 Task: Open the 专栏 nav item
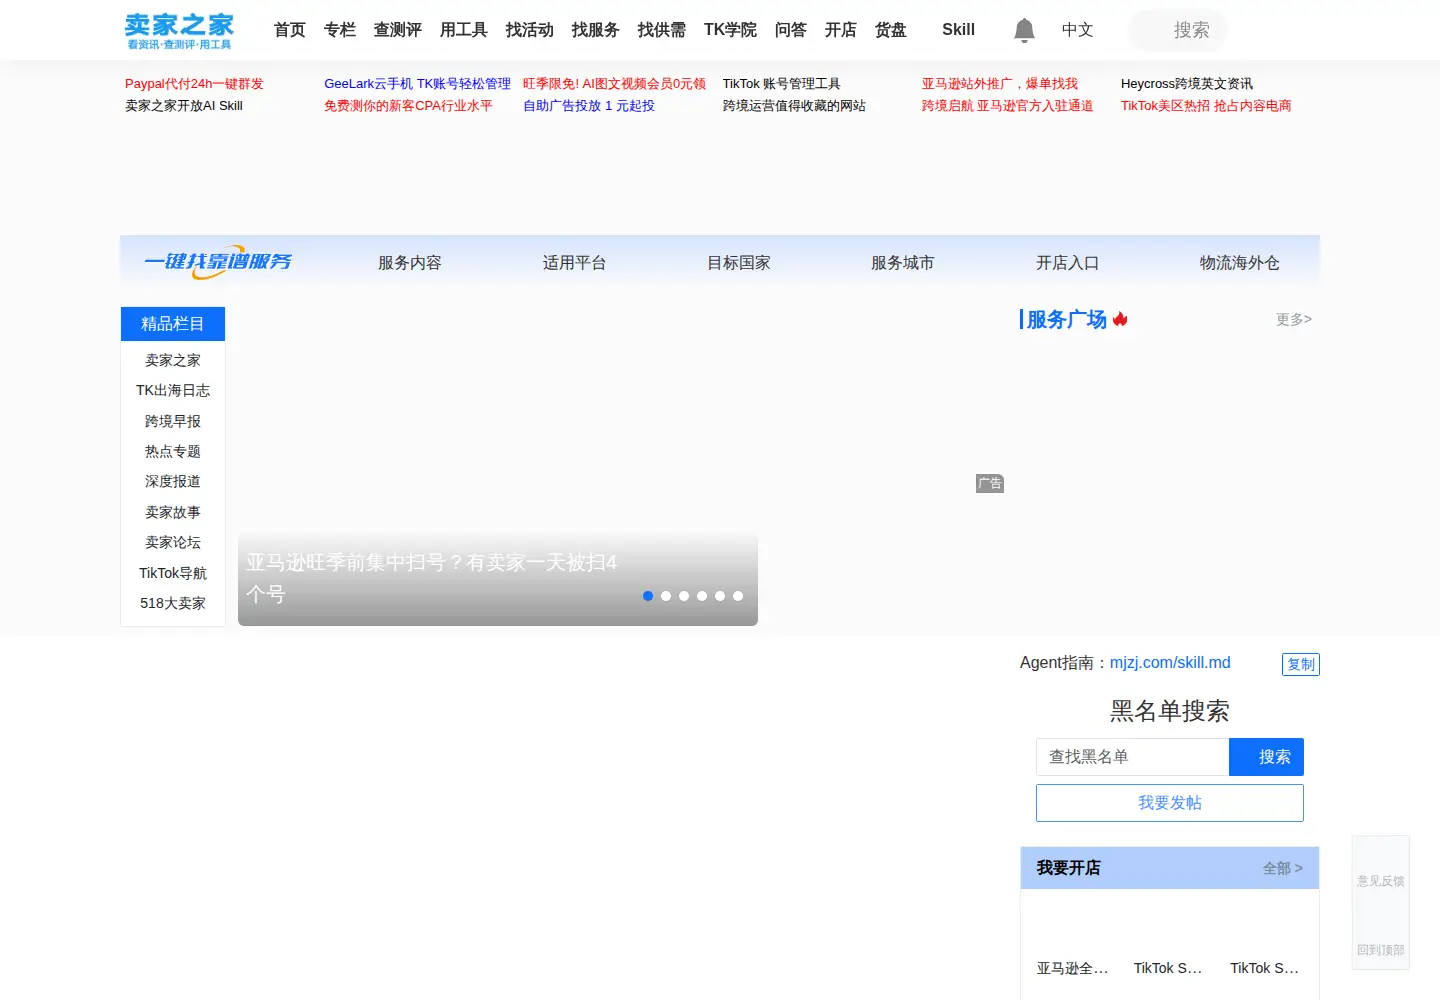[340, 30]
